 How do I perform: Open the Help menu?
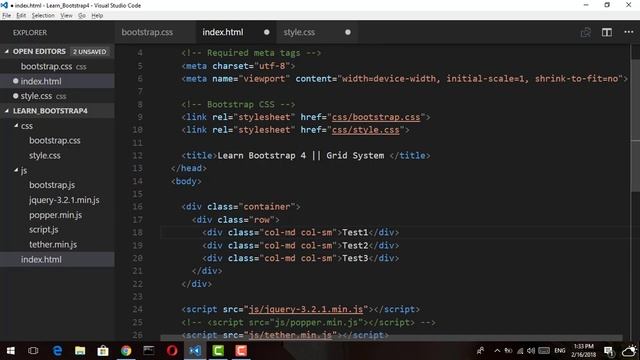click(x=97, y=16)
